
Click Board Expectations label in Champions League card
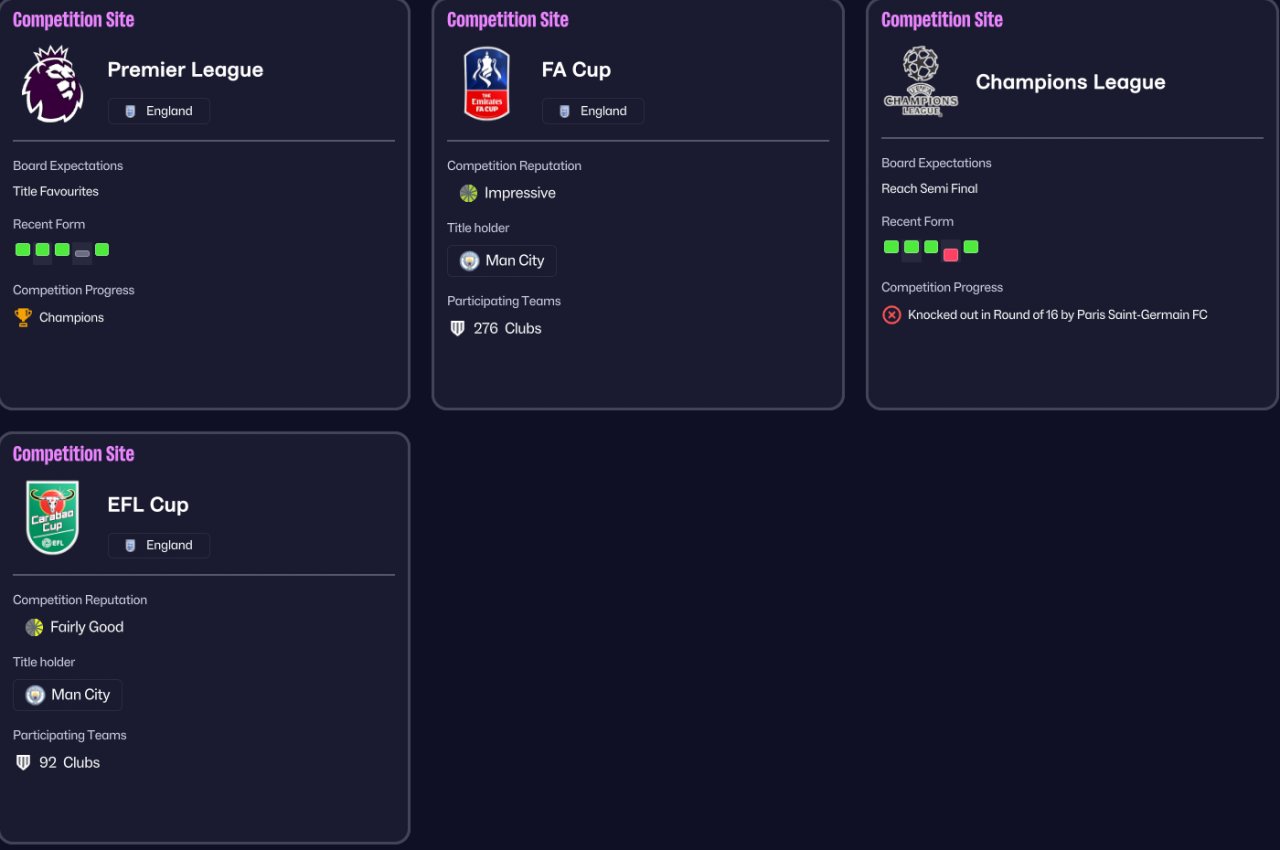coord(936,163)
